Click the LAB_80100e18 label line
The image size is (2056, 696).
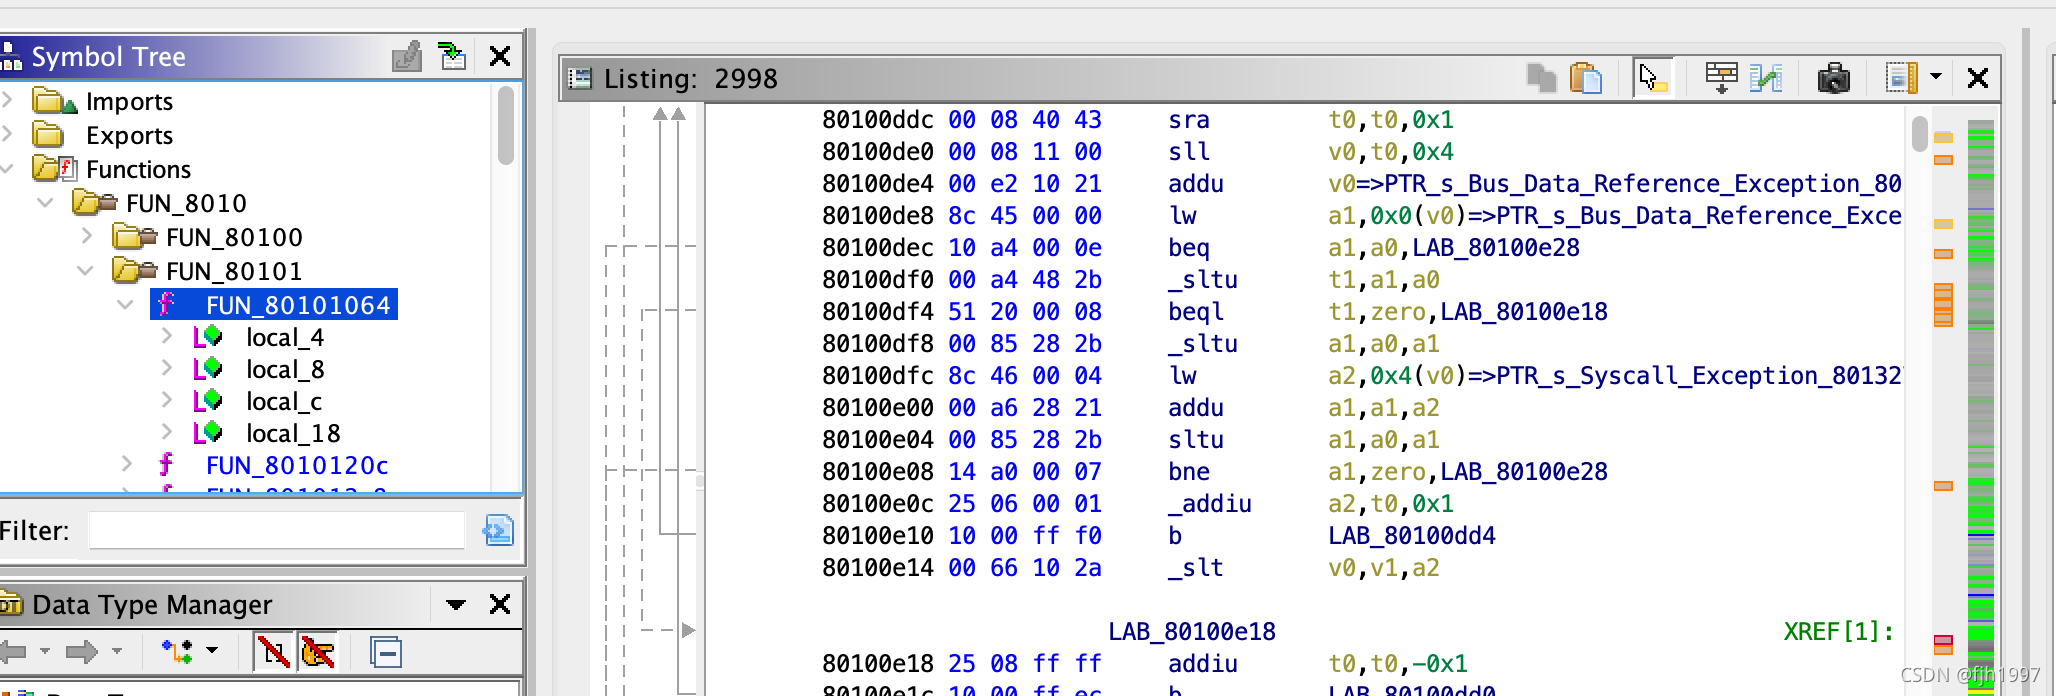1192,632
